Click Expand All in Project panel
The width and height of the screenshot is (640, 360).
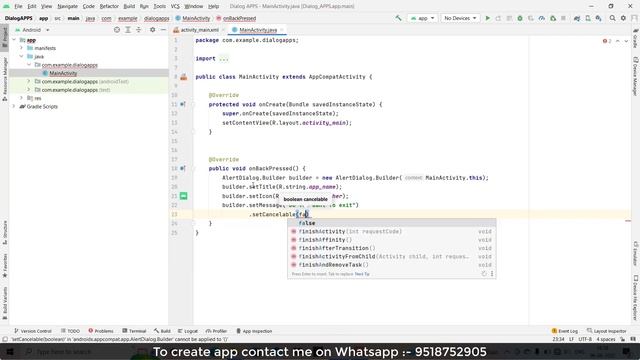click(128, 30)
